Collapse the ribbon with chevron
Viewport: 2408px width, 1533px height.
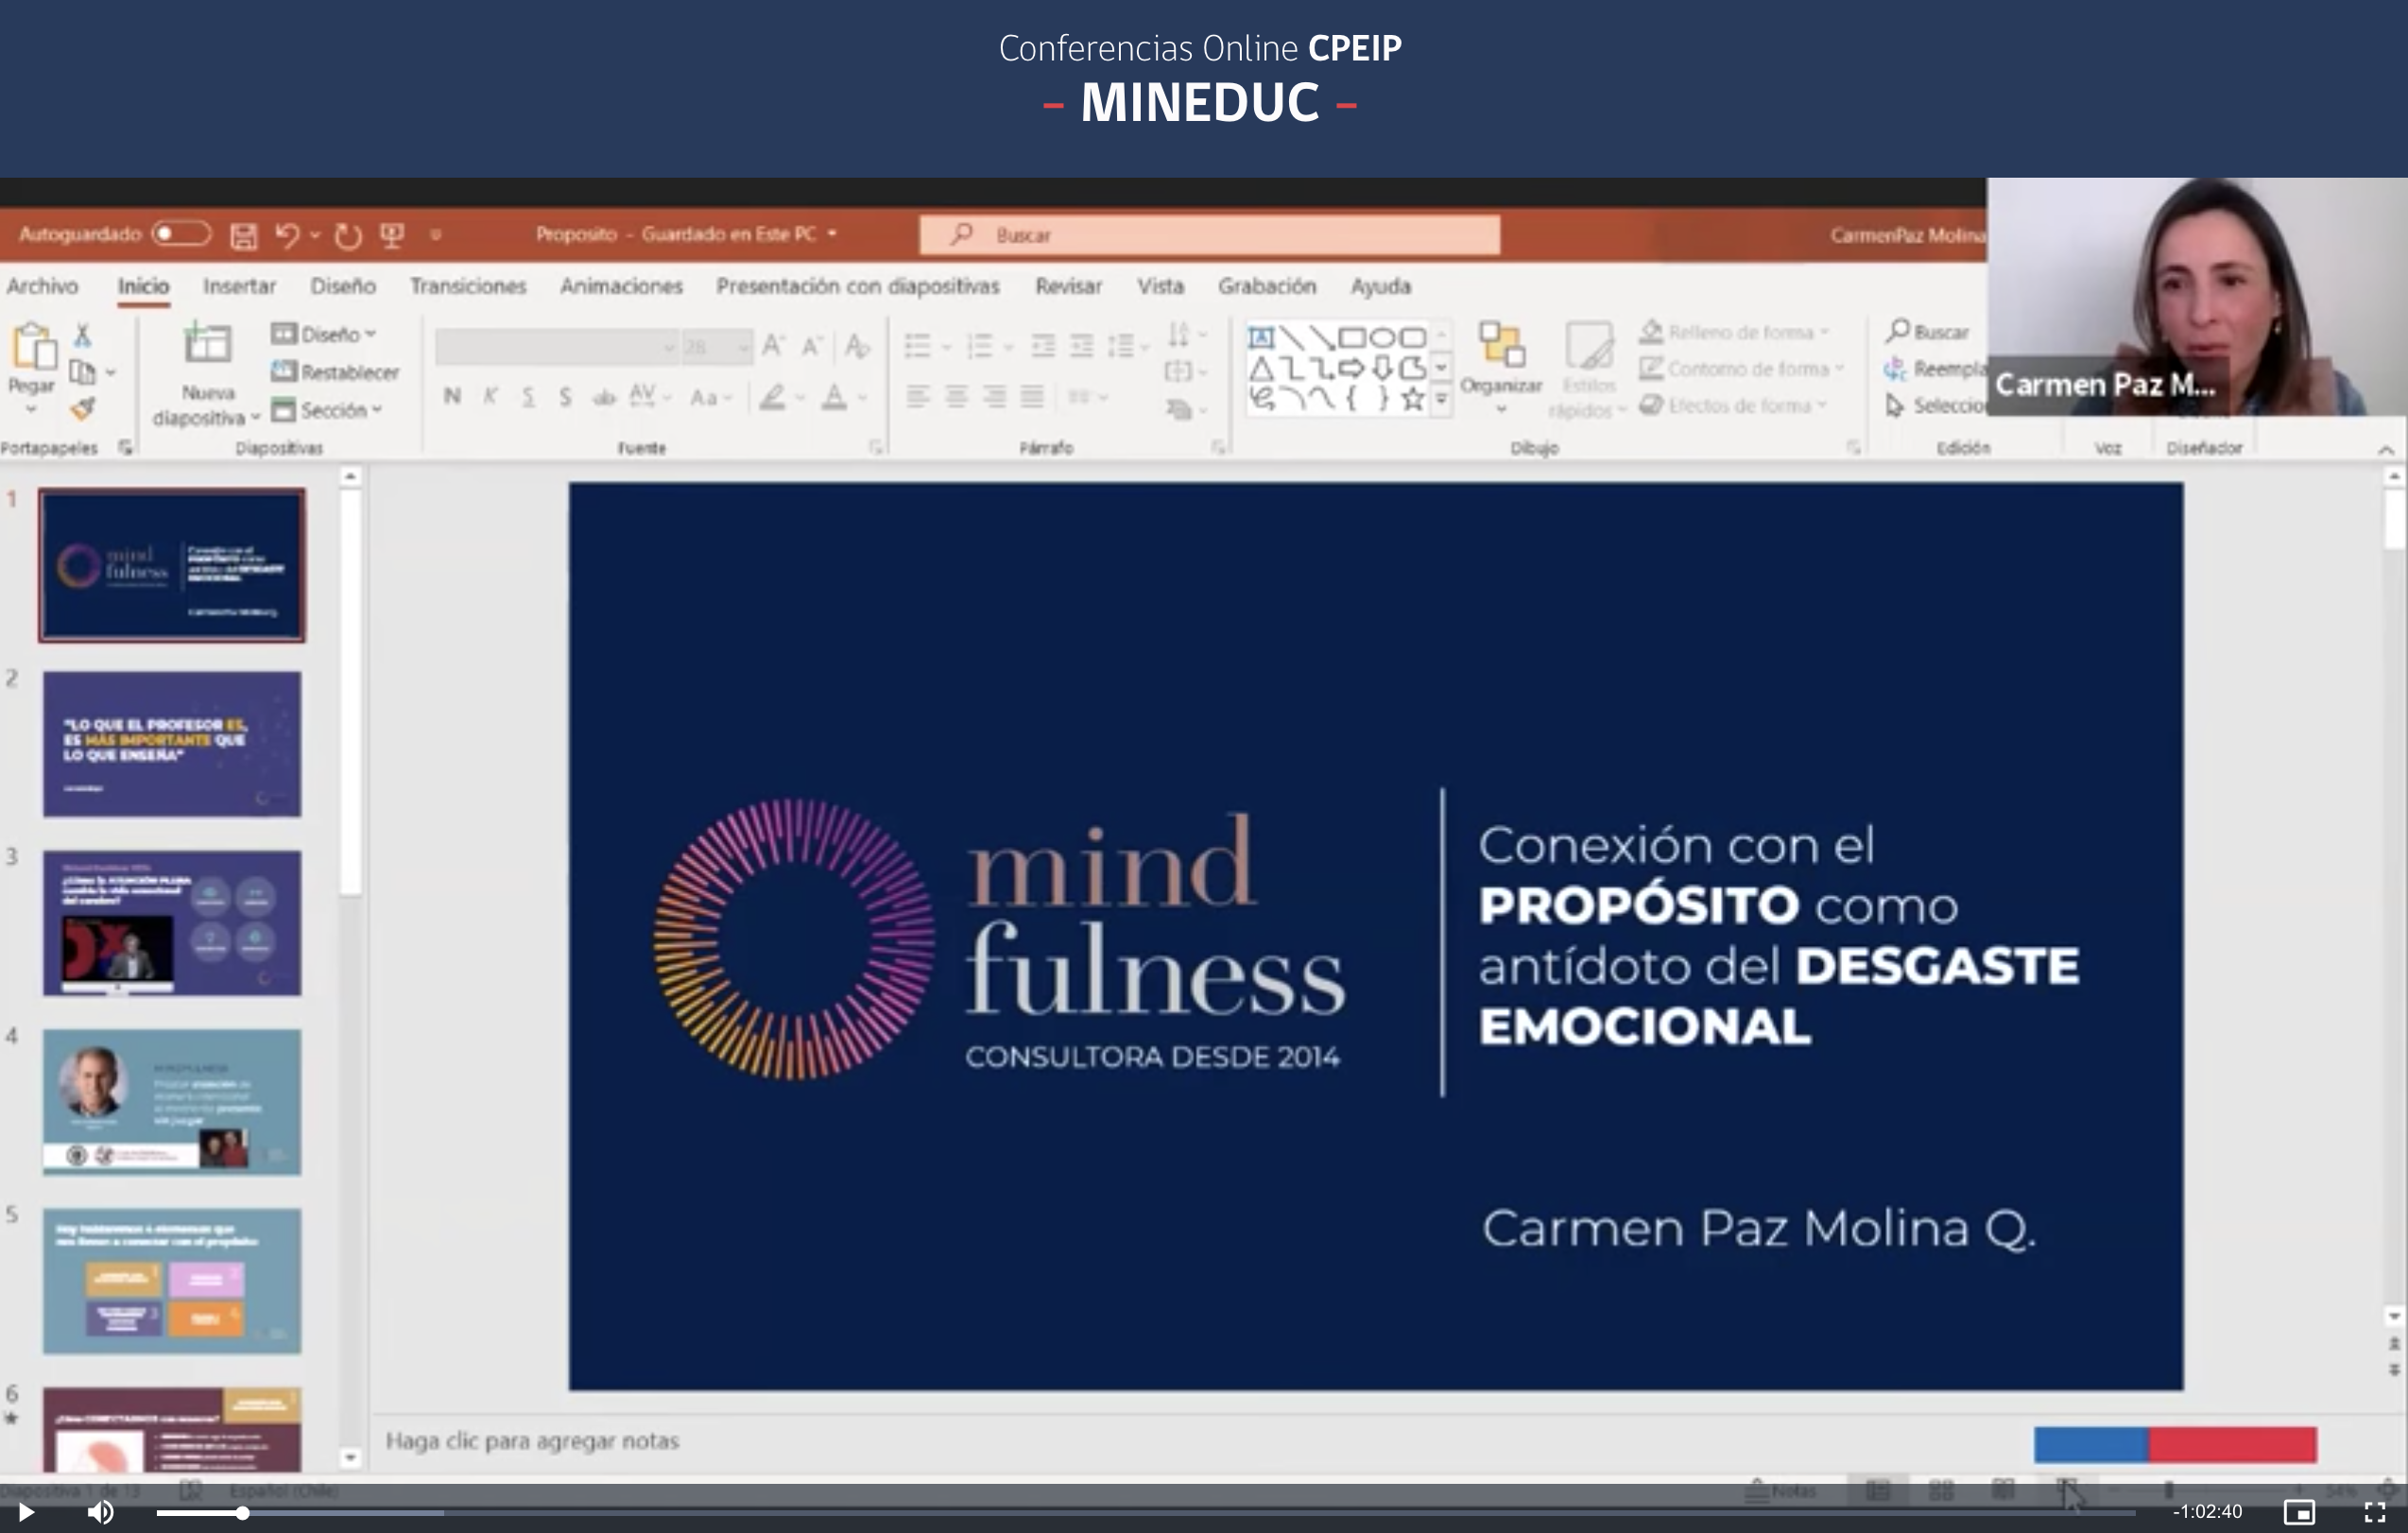(x=2386, y=450)
